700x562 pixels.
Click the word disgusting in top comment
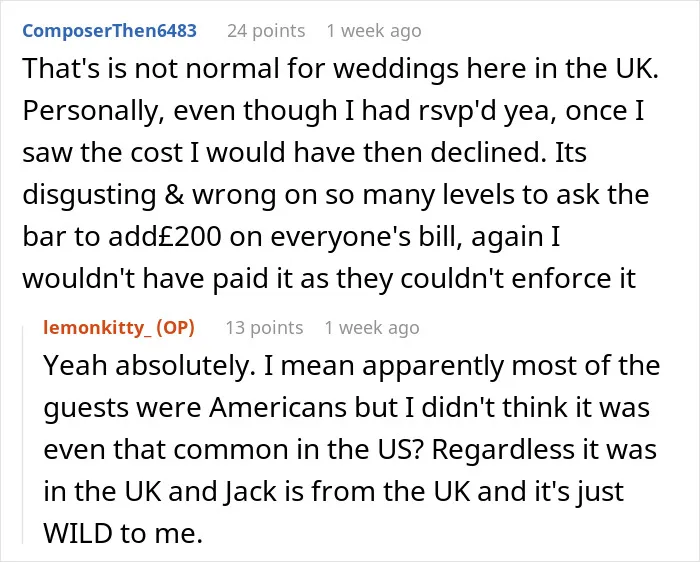[89, 196]
